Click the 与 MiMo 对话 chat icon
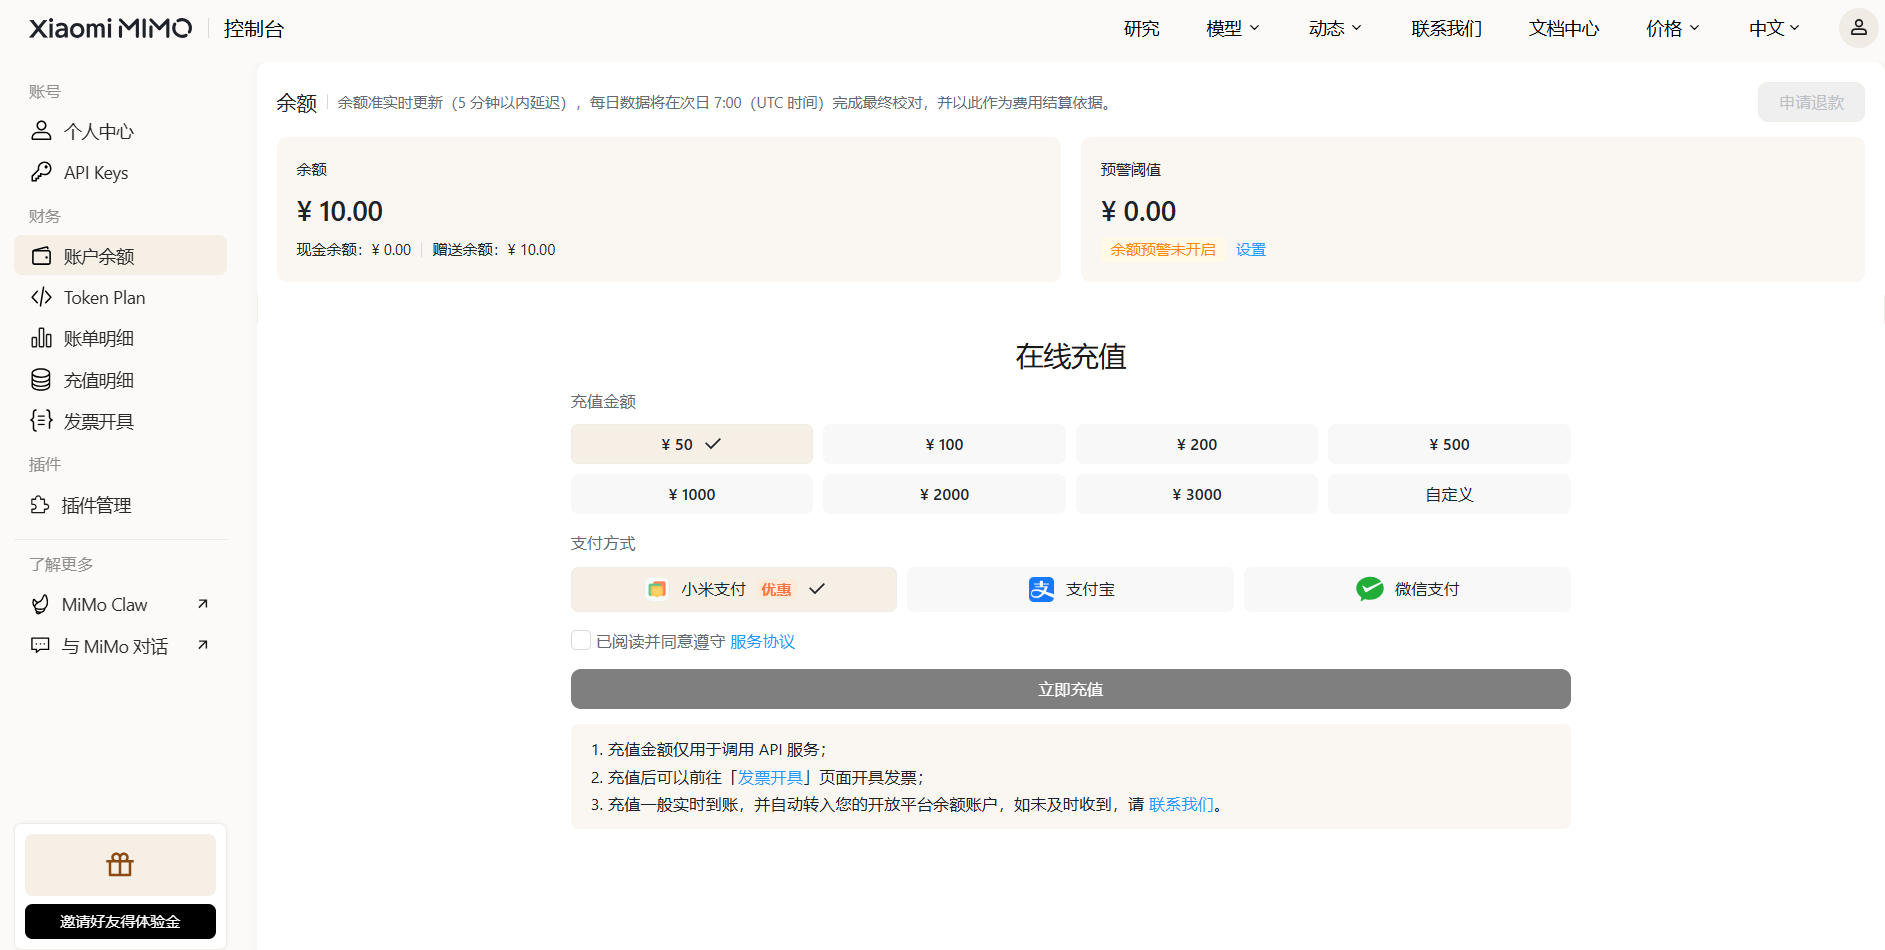This screenshot has height=950, width=1885. pos(40,646)
